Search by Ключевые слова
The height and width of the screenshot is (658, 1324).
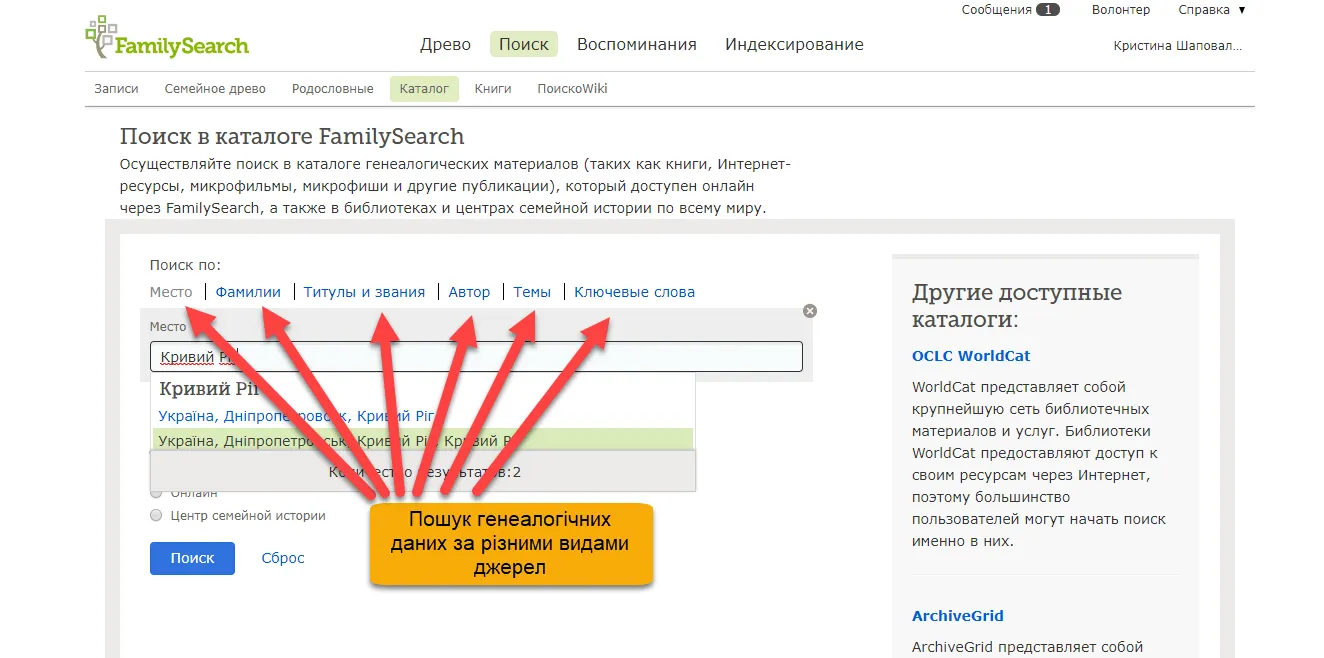[x=634, y=292]
